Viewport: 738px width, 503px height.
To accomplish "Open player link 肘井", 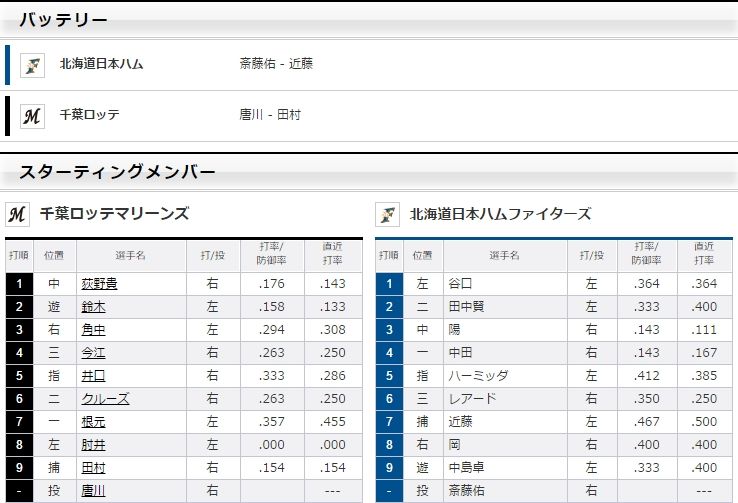I will point(93,445).
